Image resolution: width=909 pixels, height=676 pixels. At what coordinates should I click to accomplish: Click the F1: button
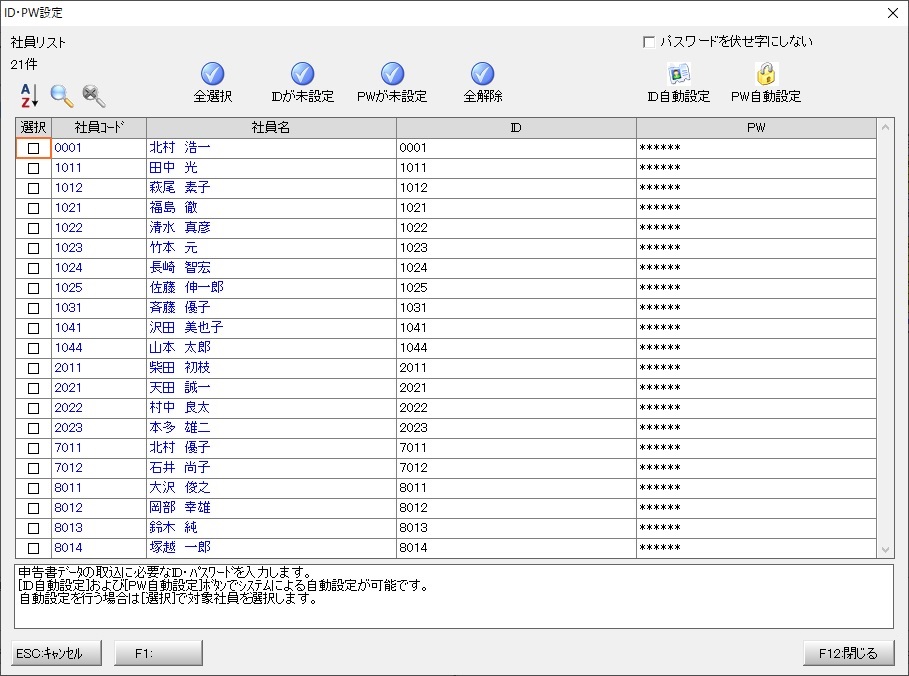click(158, 653)
